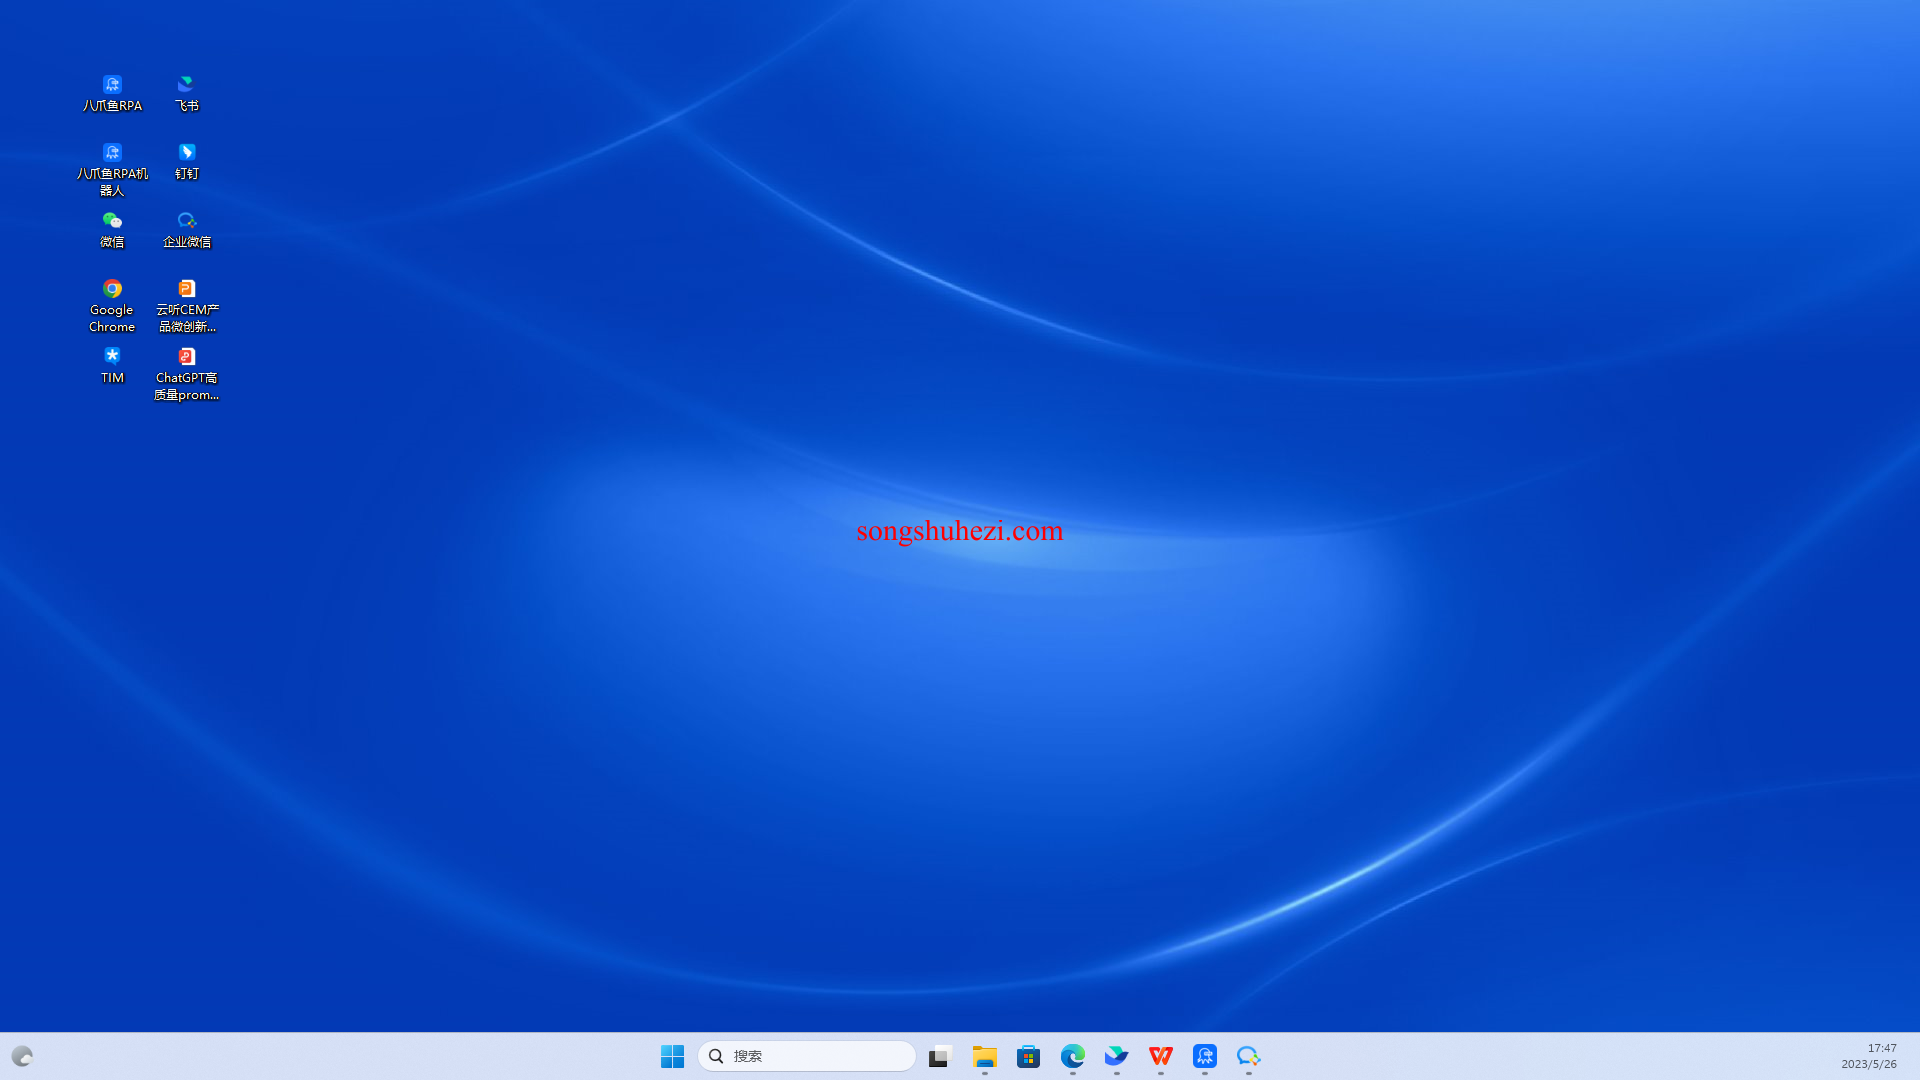The image size is (1920, 1080).
Task: Open search bar in taskbar
Action: tap(806, 1055)
